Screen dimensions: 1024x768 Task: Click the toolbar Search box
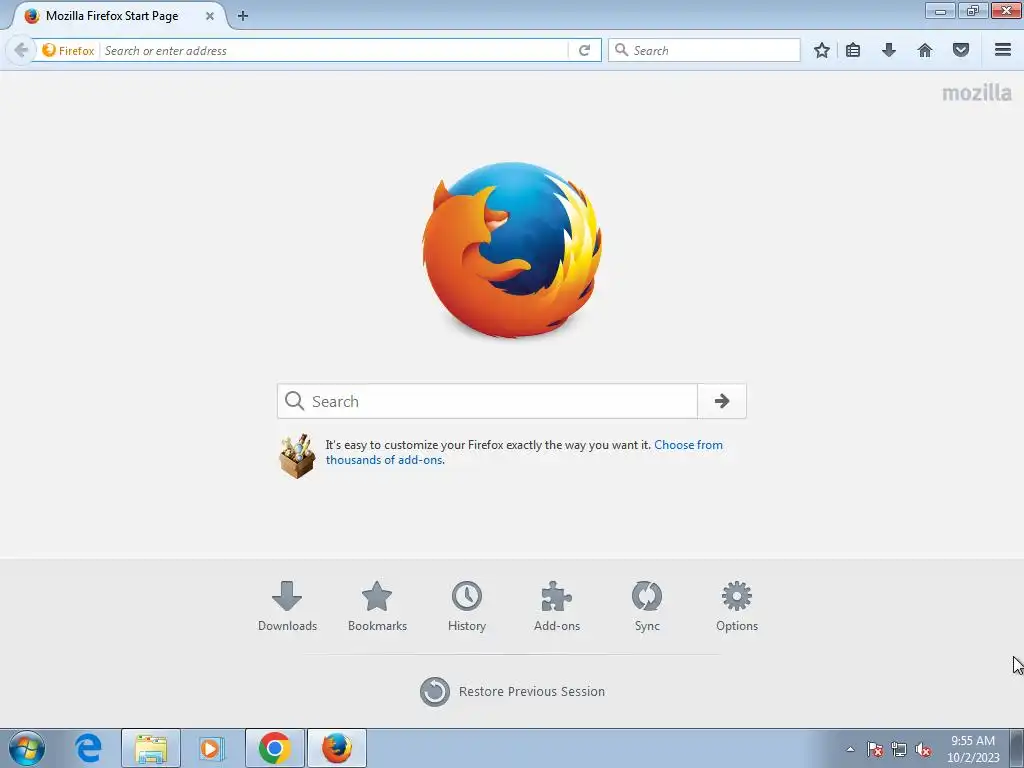point(704,50)
